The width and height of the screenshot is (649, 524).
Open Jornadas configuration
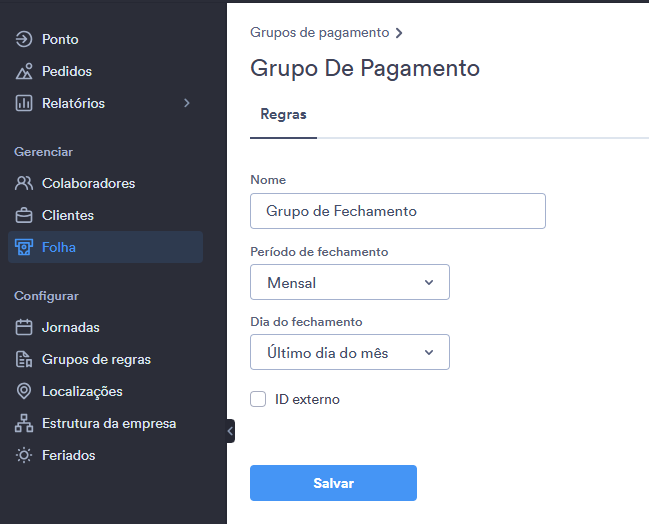tap(106, 327)
